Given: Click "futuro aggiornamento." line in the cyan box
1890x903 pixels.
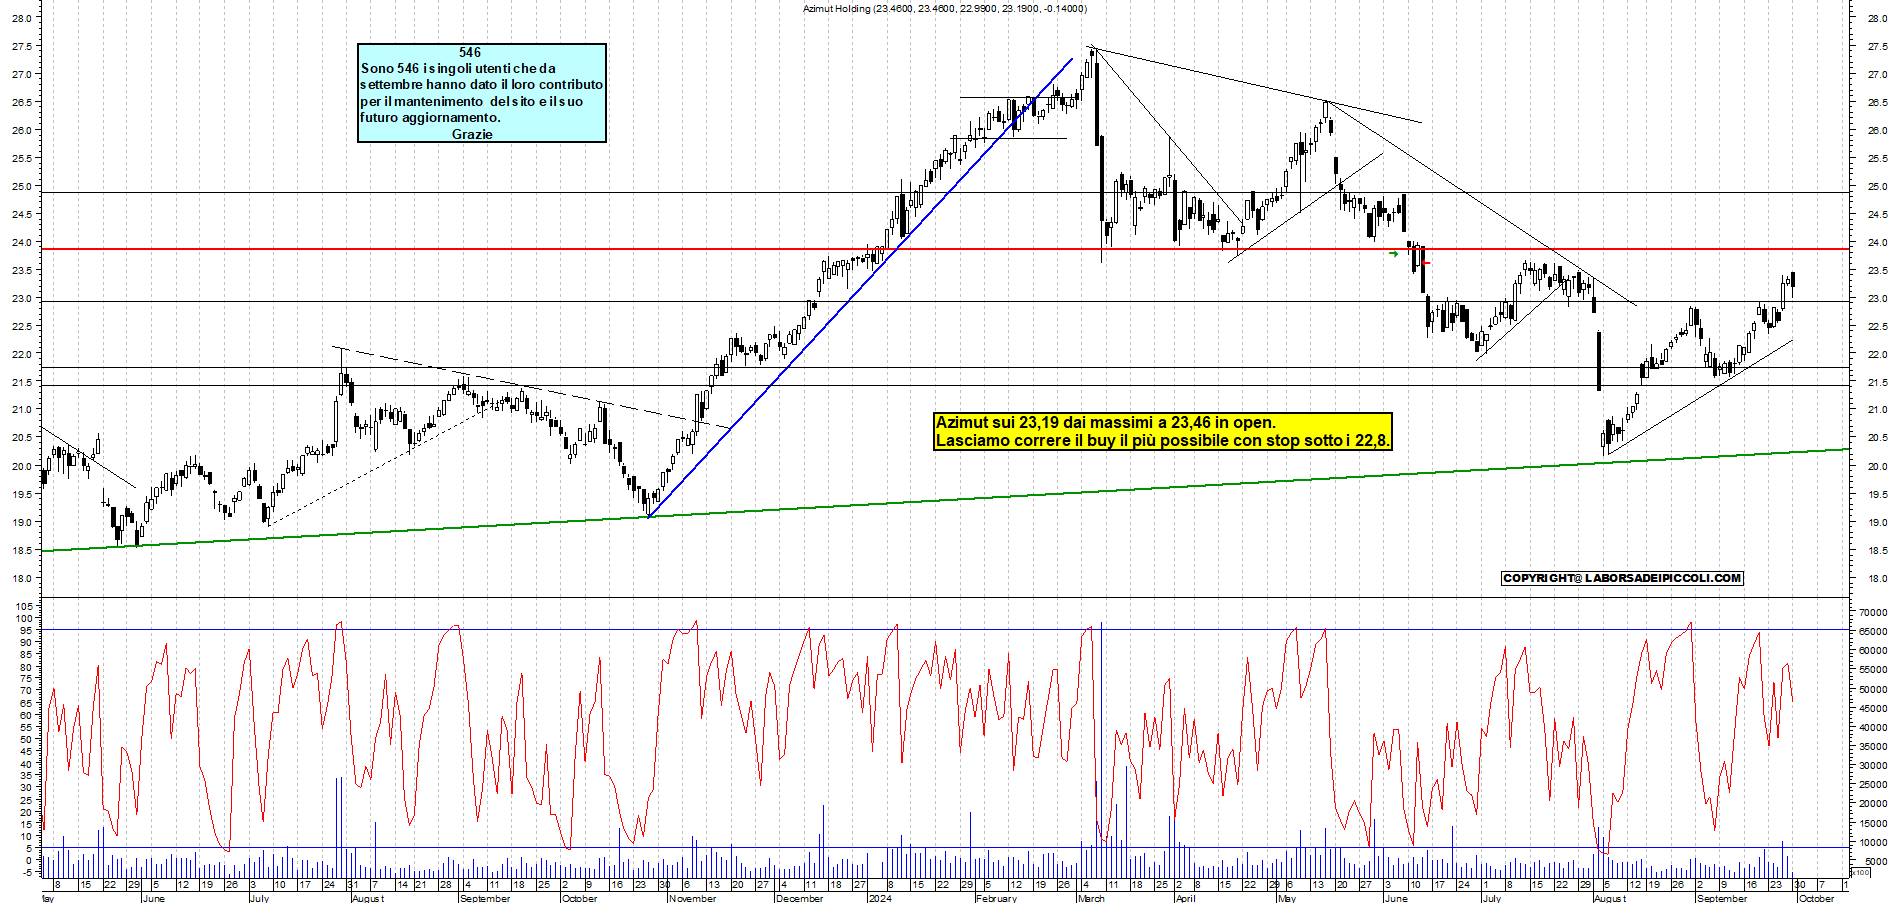Looking at the screenshot, I should point(430,118).
